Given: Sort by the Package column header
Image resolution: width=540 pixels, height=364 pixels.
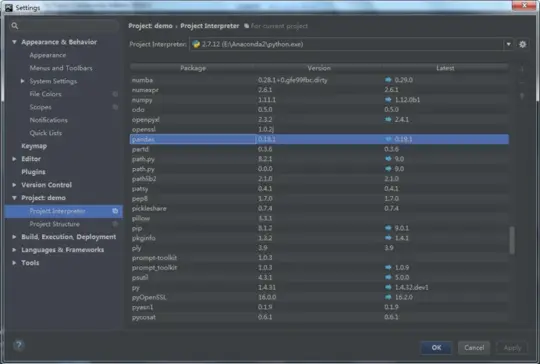Looking at the screenshot, I should (193, 68).
